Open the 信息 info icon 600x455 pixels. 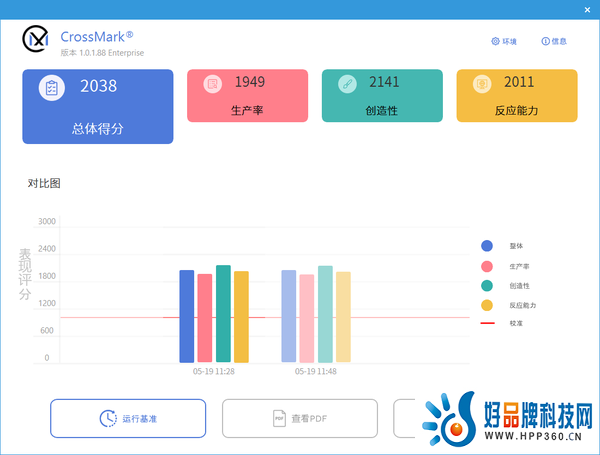[x=545, y=41]
